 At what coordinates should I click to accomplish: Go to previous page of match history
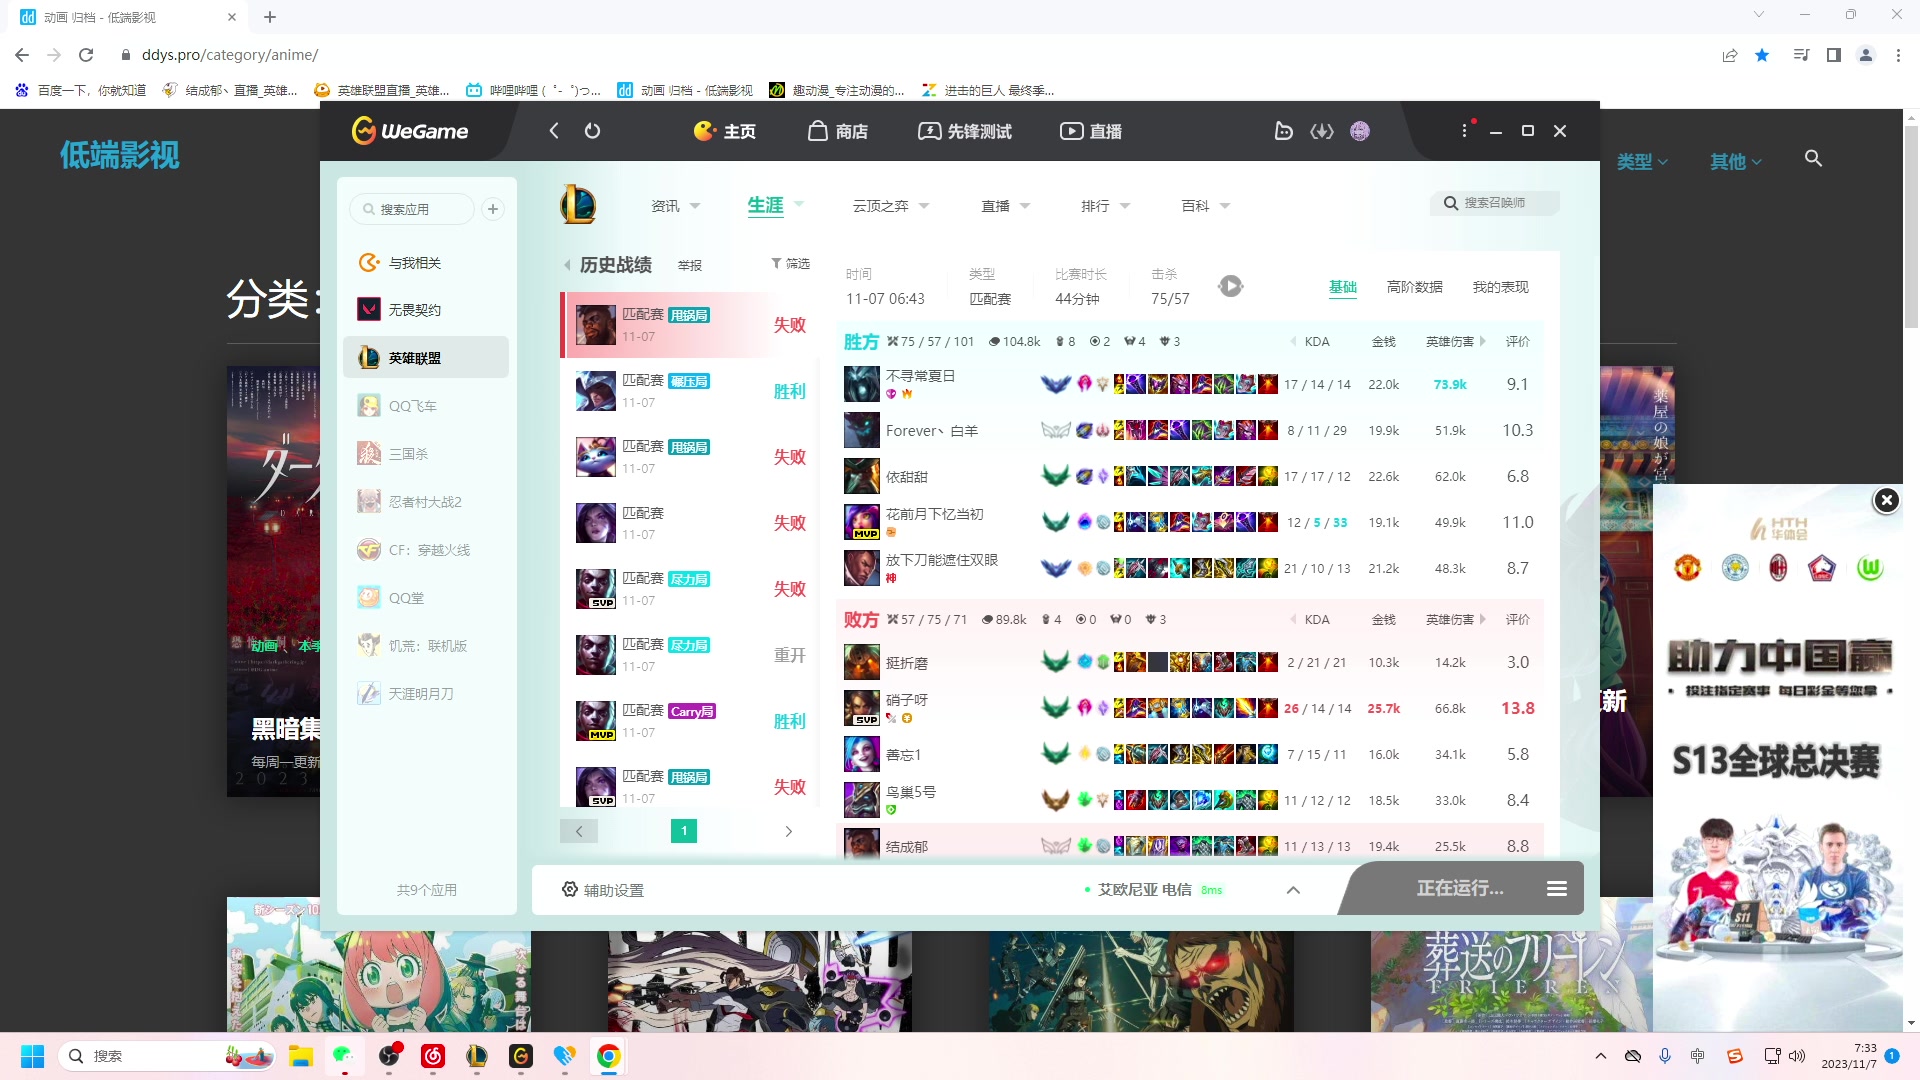pos(579,831)
